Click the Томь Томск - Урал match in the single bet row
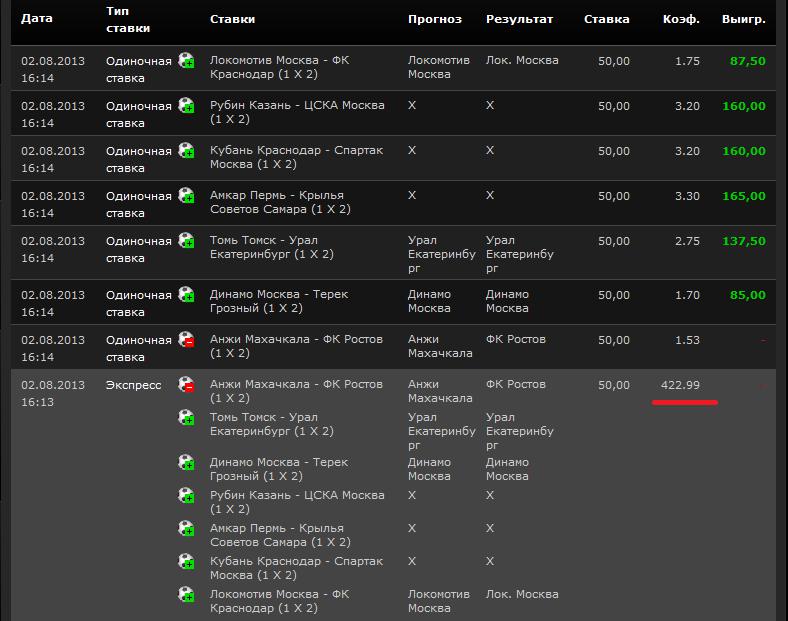 click(271, 247)
